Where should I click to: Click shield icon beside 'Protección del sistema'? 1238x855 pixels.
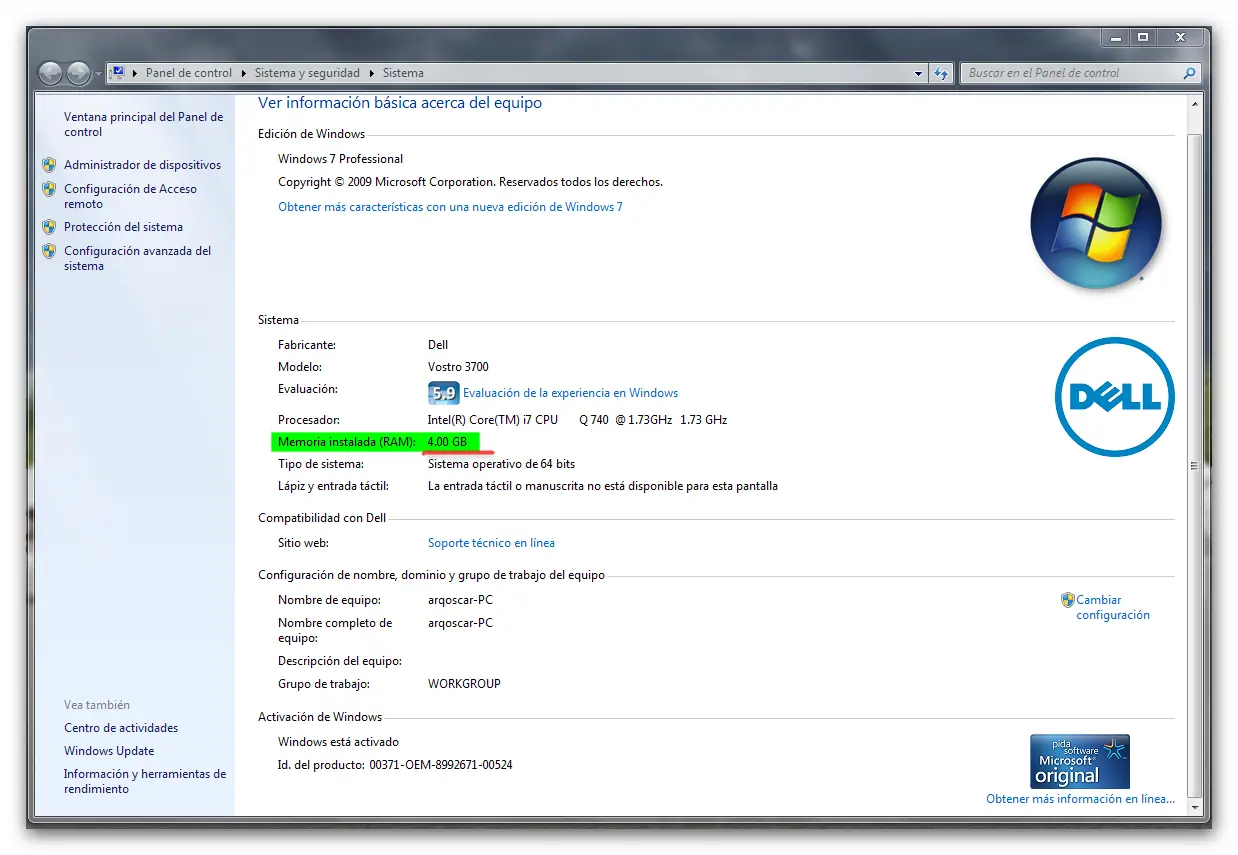(x=49, y=227)
